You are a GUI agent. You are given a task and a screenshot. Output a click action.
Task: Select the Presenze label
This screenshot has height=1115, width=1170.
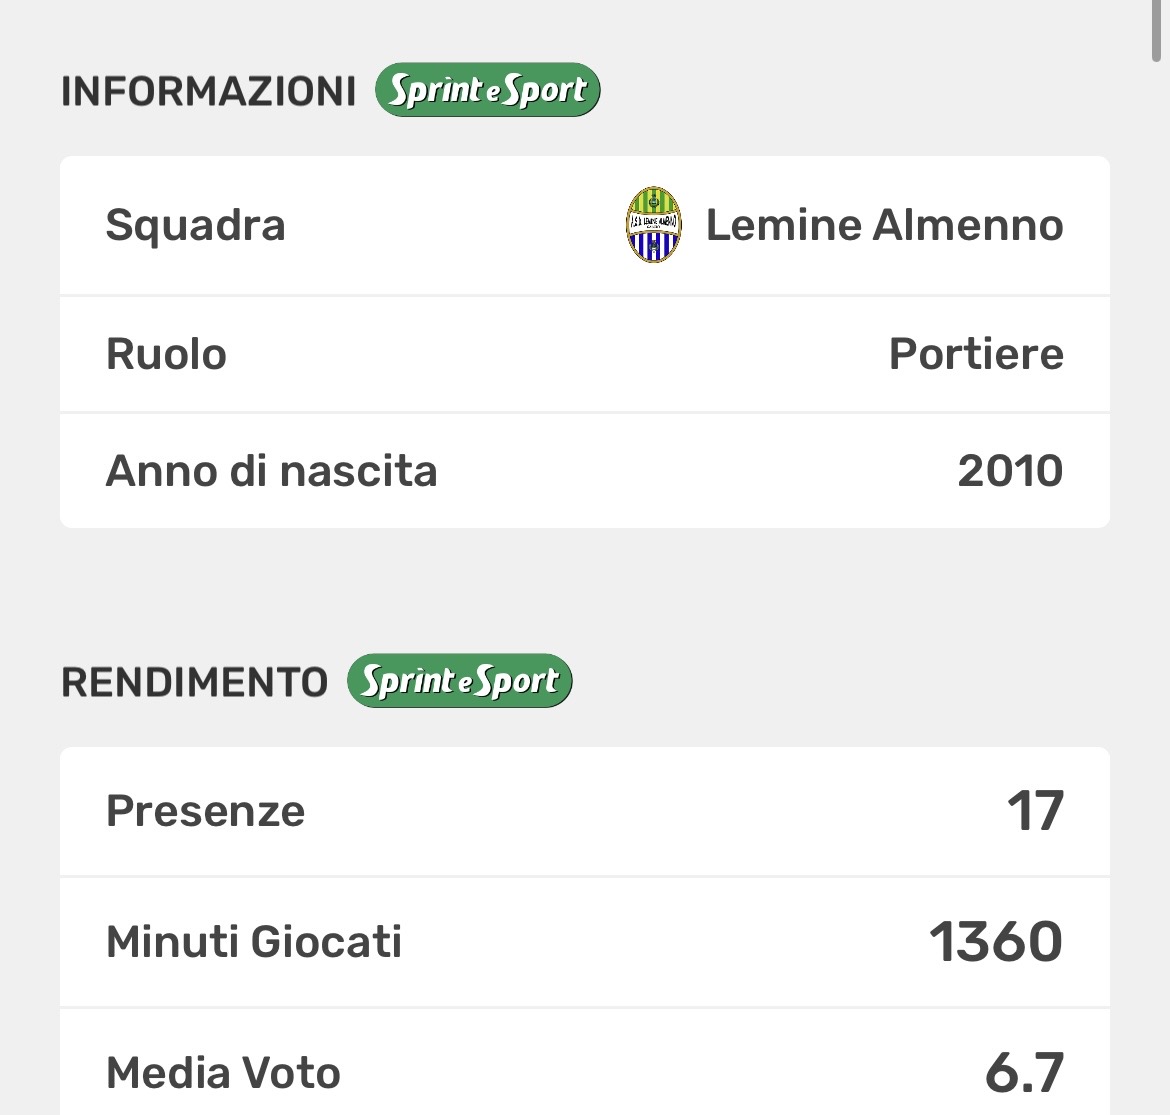(x=205, y=811)
